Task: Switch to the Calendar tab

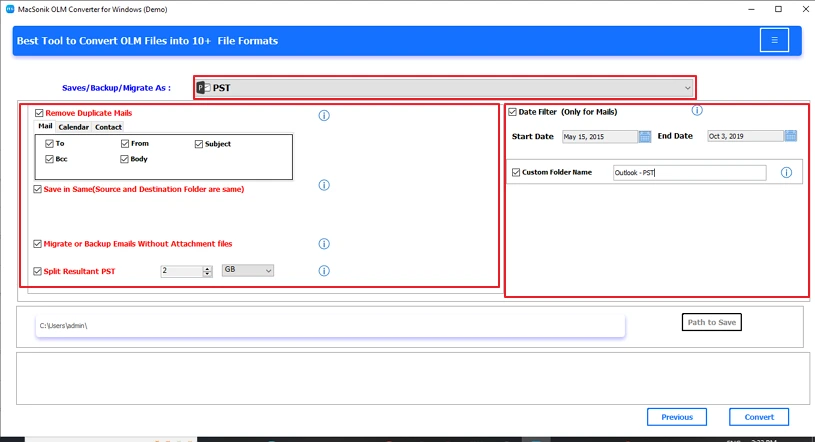Action: [73, 127]
